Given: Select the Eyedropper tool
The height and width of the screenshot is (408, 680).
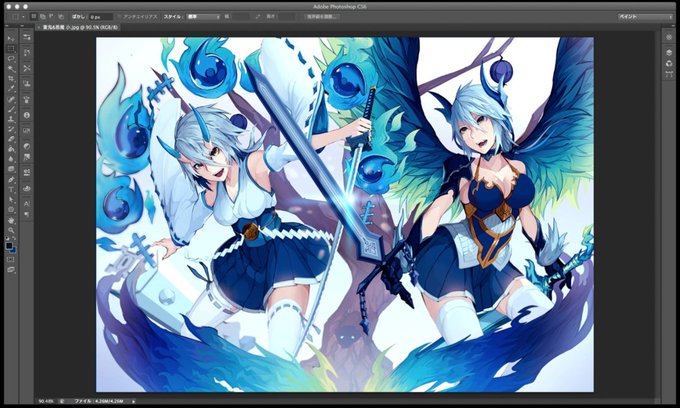Looking at the screenshot, I should coord(11,88).
